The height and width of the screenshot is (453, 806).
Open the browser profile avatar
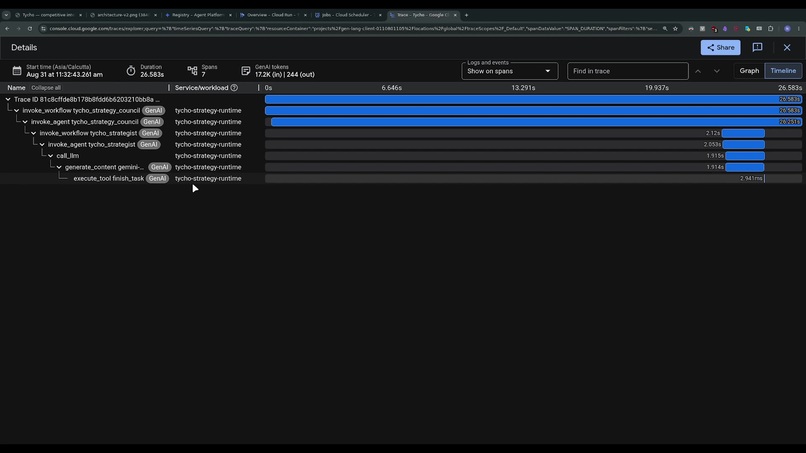coord(787,29)
